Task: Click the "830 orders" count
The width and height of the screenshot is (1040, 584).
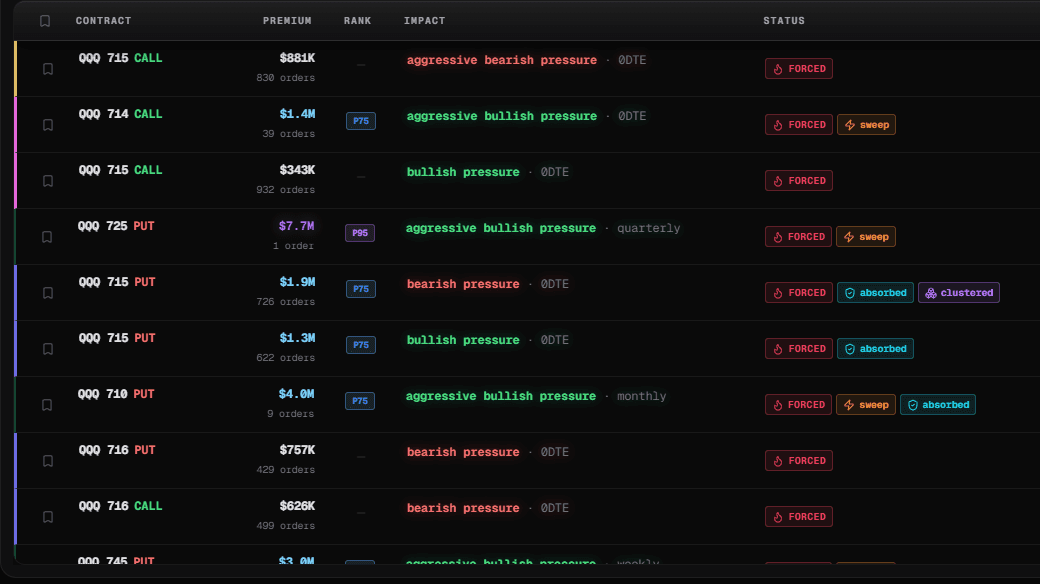Action: click(x=286, y=78)
